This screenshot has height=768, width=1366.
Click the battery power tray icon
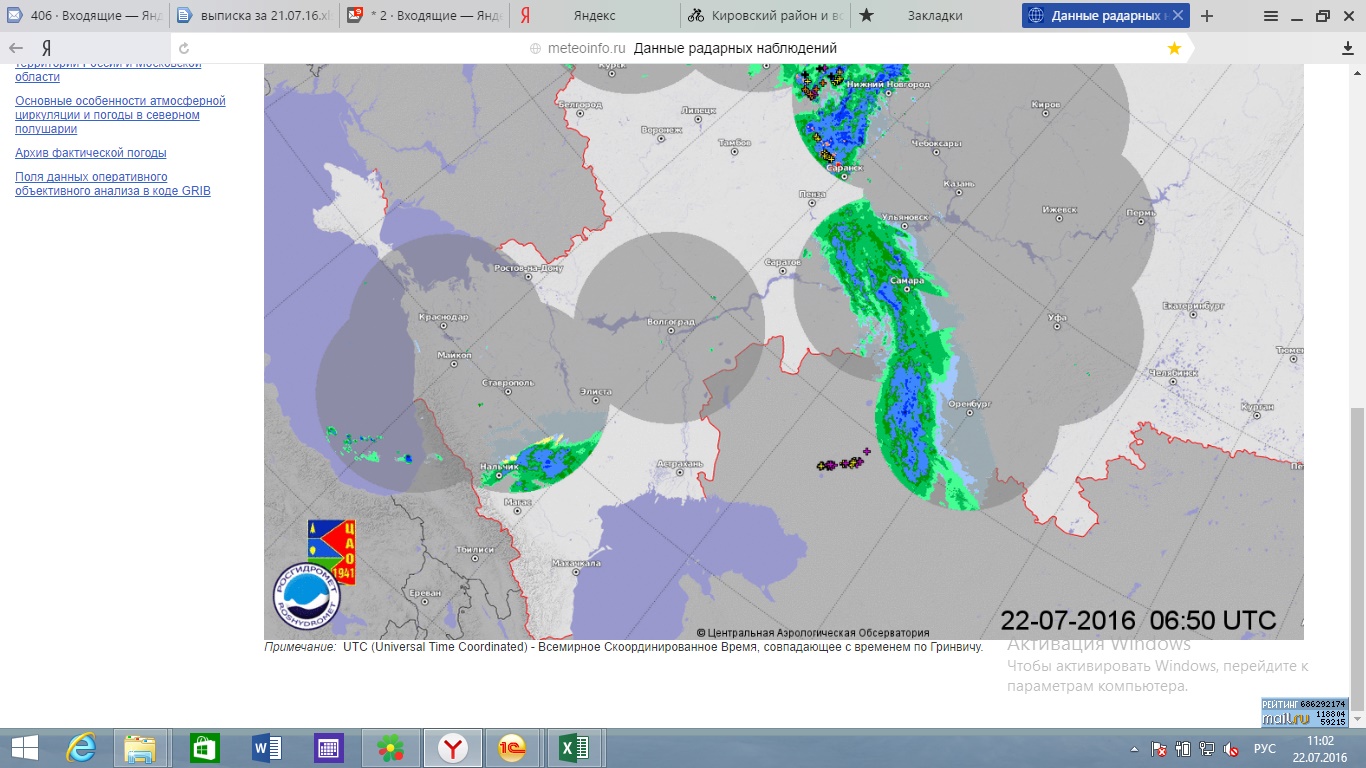(x=1184, y=749)
